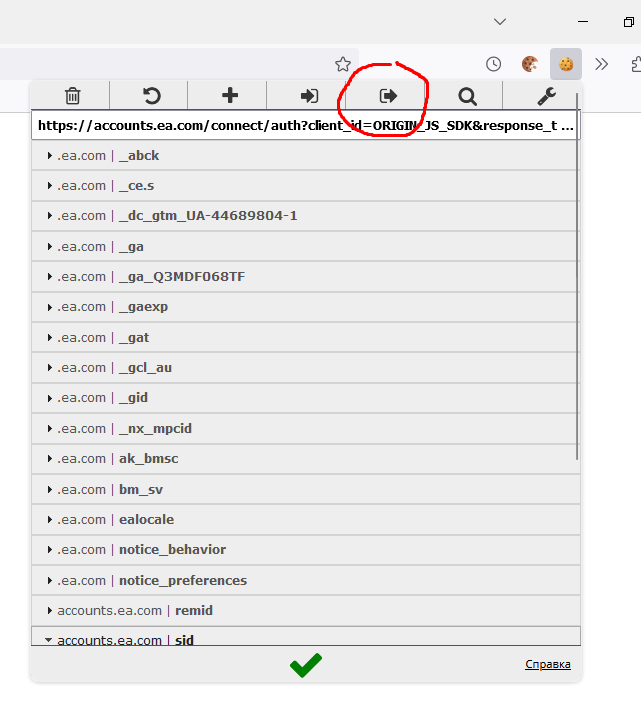Screen dimensions: 641x710
Task: Click the accounts.ea.com URL field
Action: click(x=306, y=125)
